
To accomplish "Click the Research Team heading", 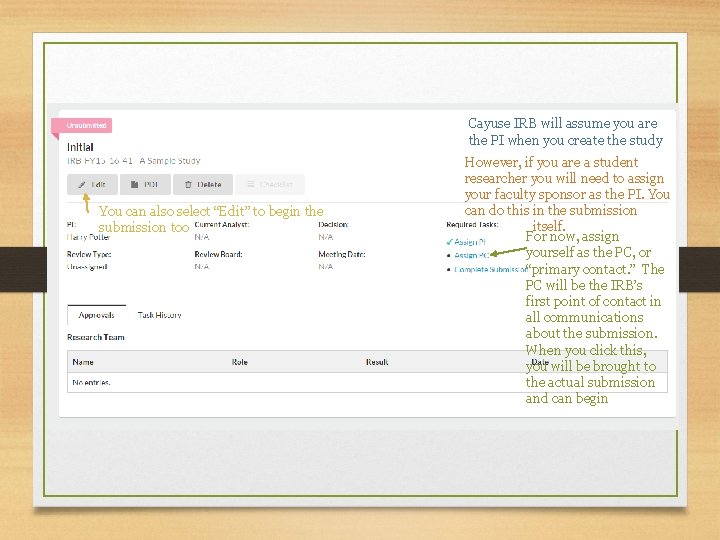I will coord(96,337).
